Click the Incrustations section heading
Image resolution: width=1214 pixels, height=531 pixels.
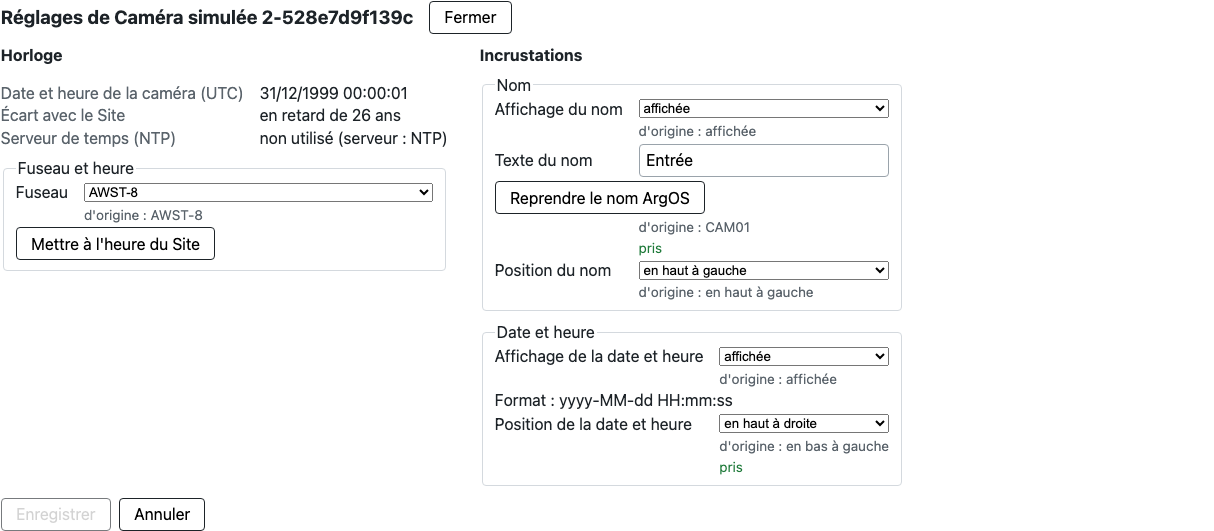531,55
